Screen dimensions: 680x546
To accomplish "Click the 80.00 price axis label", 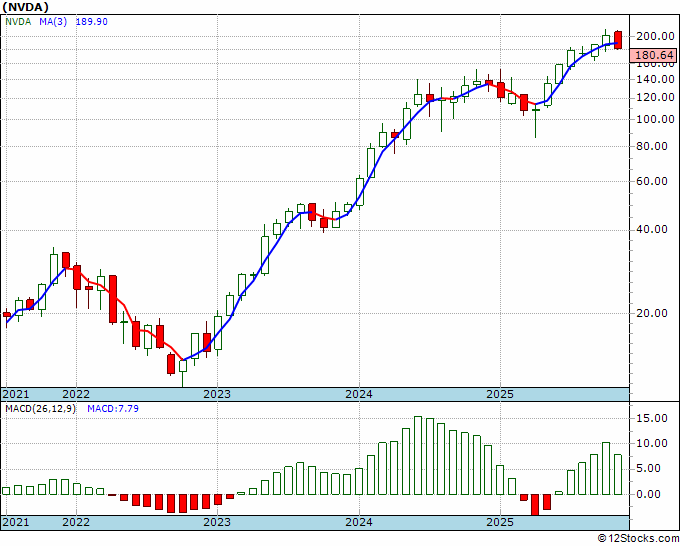I will point(652,146).
